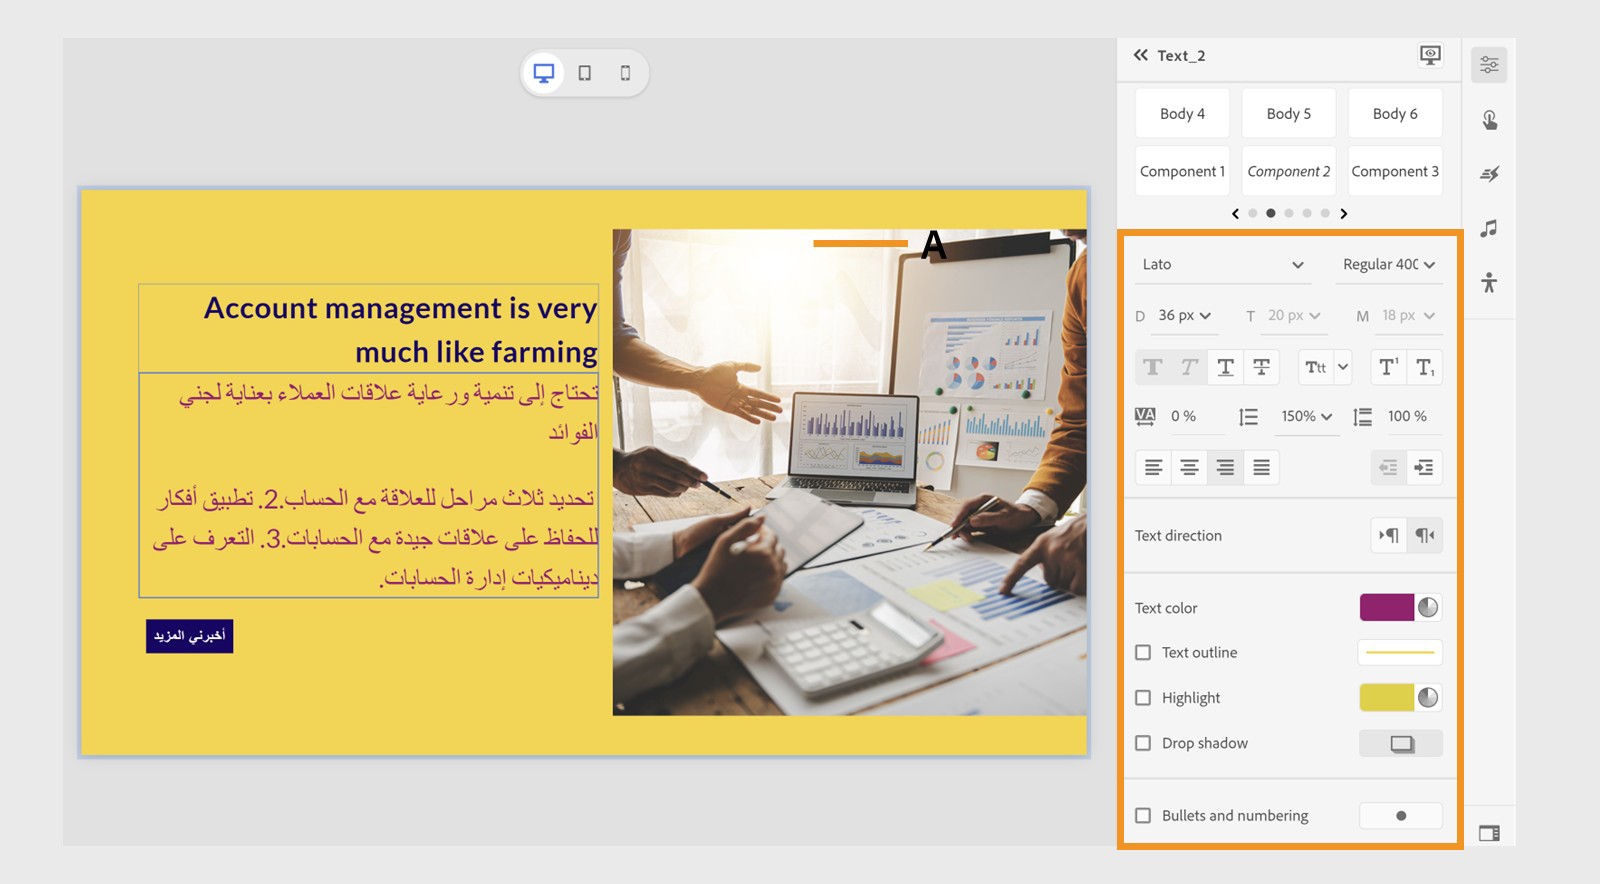1600x884 pixels.
Task: Enable the Text outline checkbox
Action: point(1143,652)
